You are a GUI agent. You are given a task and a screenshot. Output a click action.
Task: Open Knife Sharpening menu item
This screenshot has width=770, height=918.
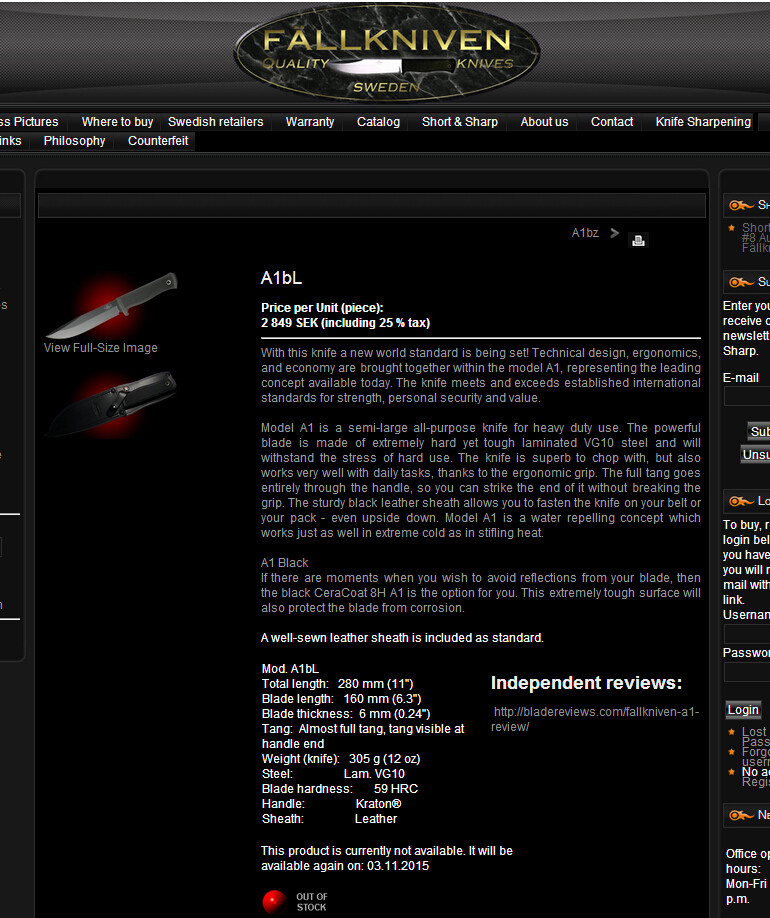(703, 122)
